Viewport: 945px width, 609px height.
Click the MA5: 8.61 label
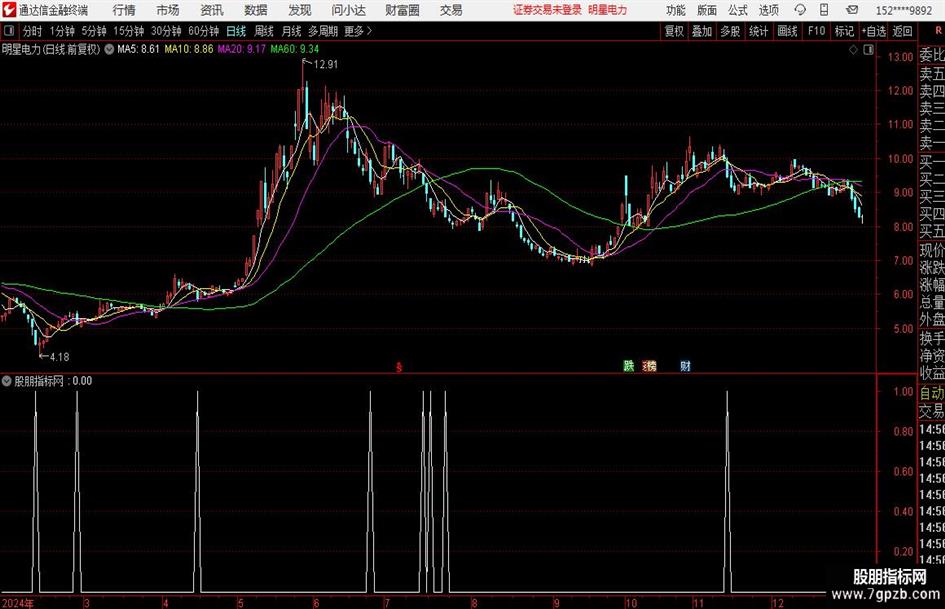139,49
